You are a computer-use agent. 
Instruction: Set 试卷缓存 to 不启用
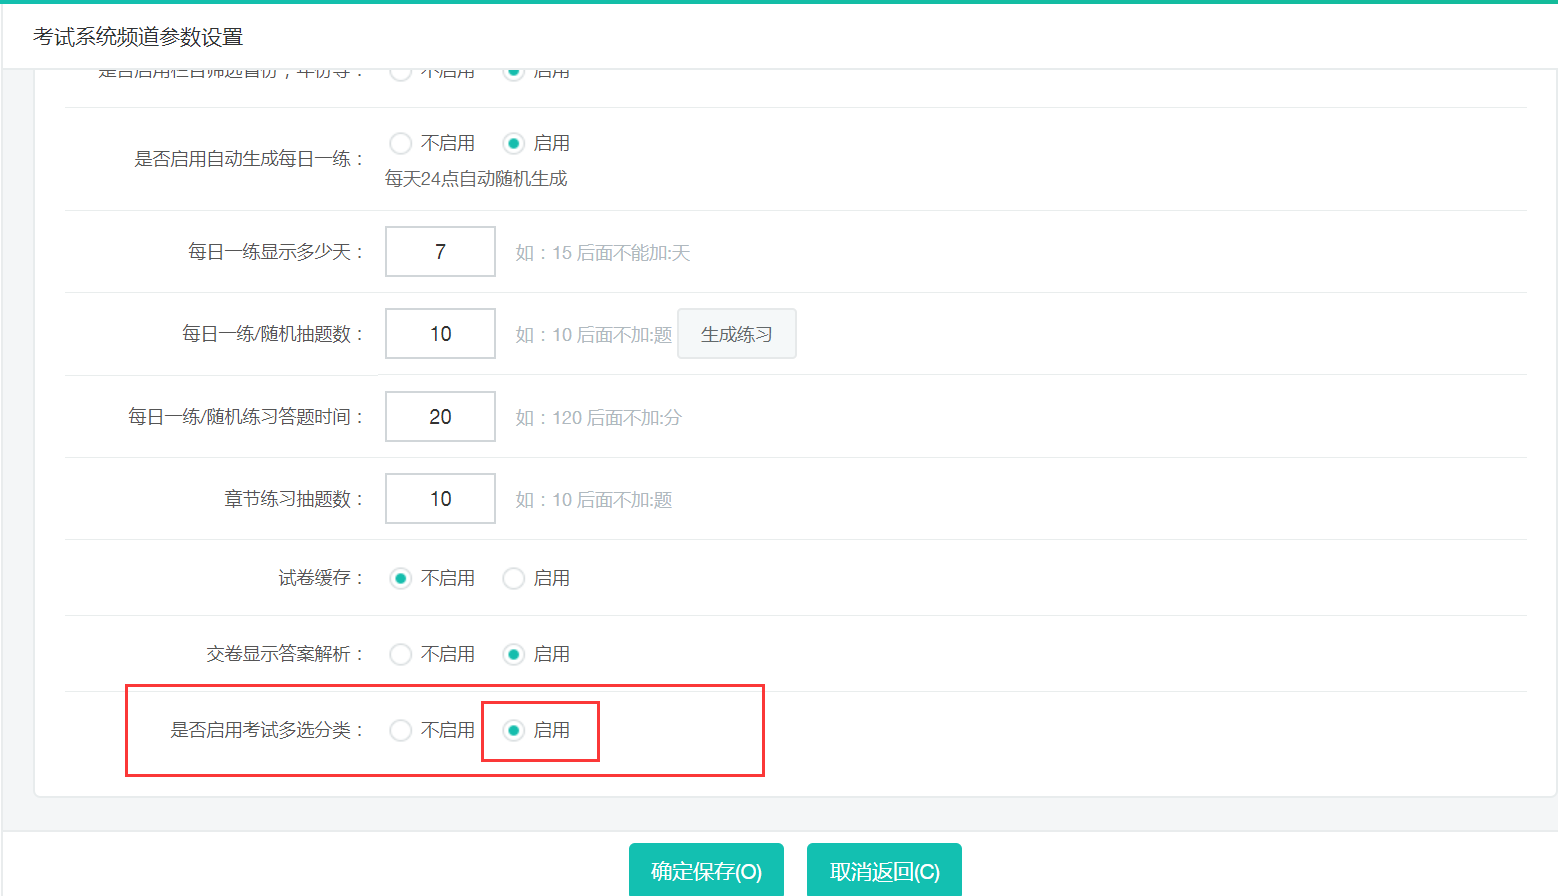point(401,579)
